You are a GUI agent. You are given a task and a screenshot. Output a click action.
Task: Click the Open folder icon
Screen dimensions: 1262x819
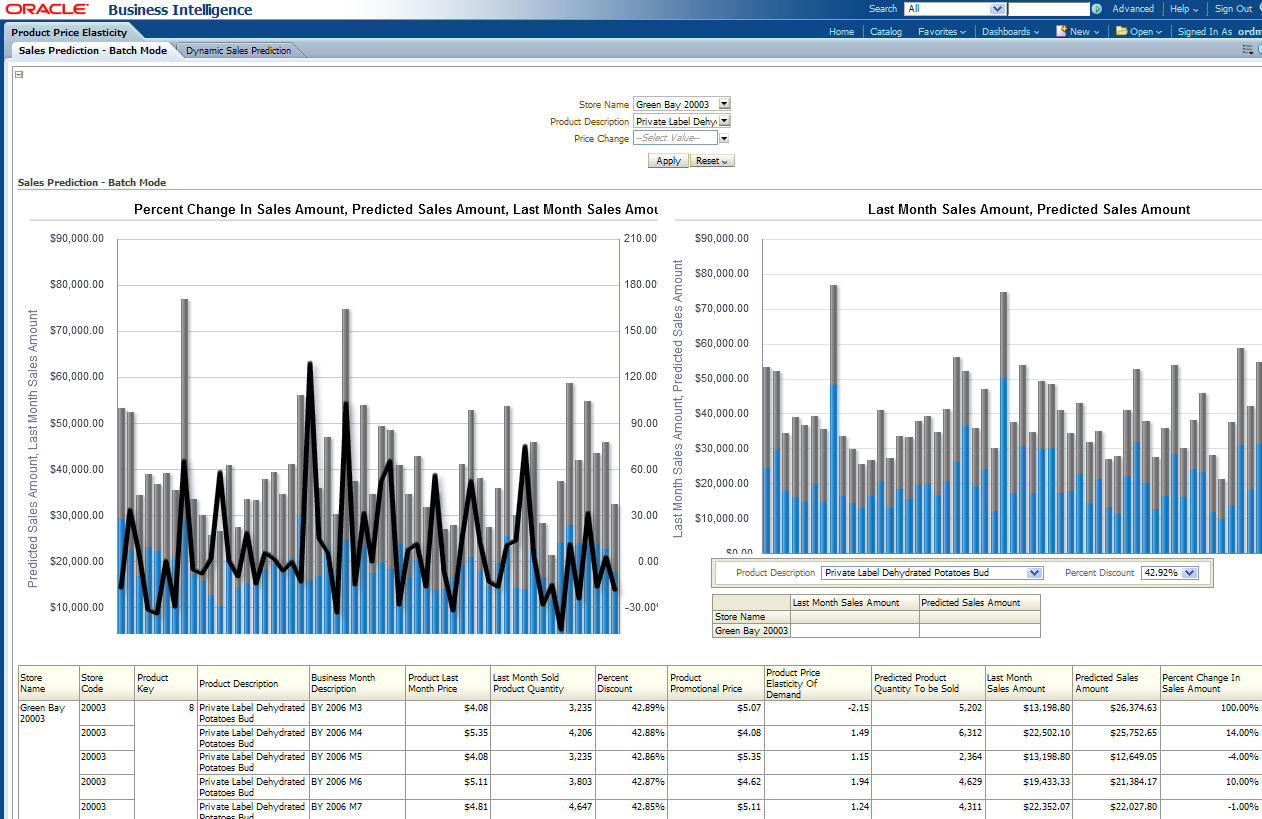[1121, 31]
